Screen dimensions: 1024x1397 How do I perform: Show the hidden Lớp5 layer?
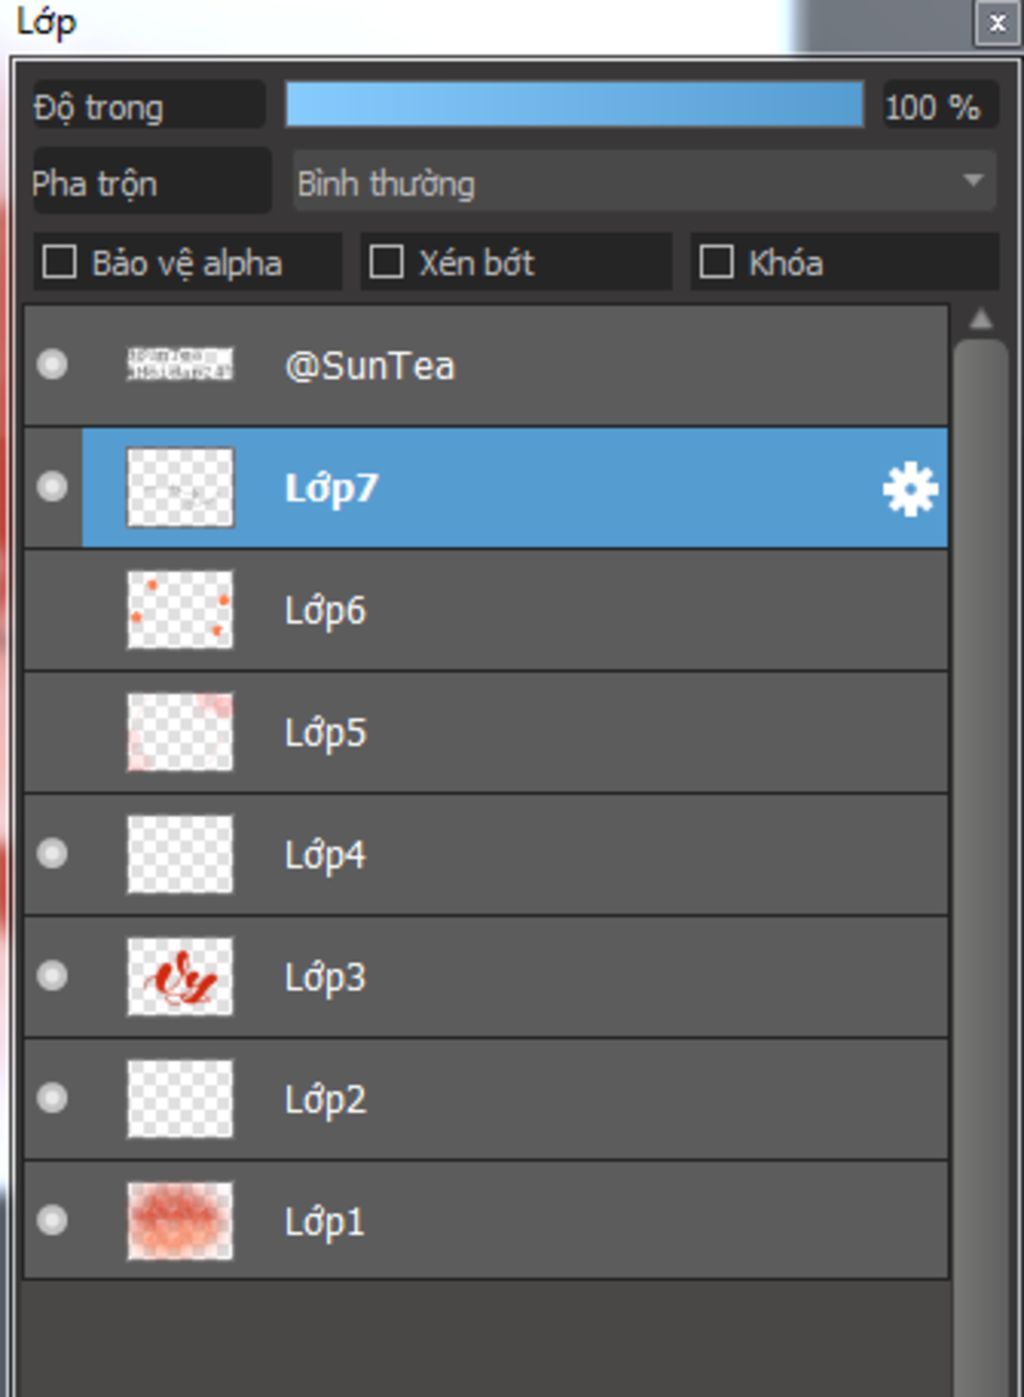(x=52, y=732)
